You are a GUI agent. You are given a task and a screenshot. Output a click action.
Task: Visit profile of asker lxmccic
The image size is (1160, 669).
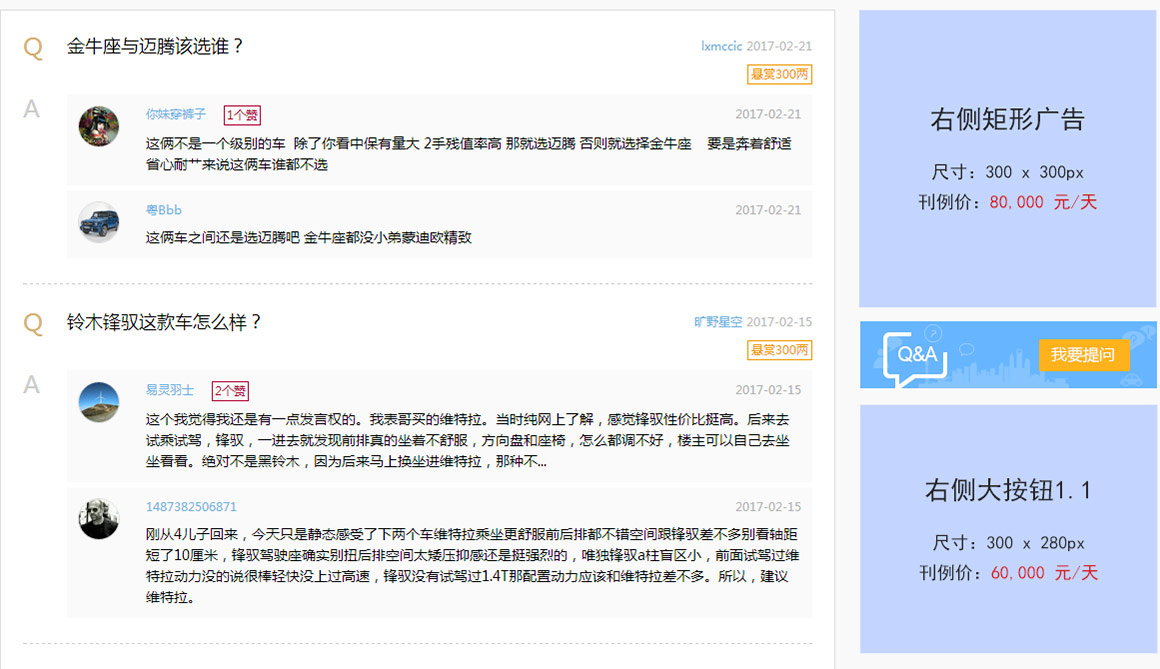[721, 46]
